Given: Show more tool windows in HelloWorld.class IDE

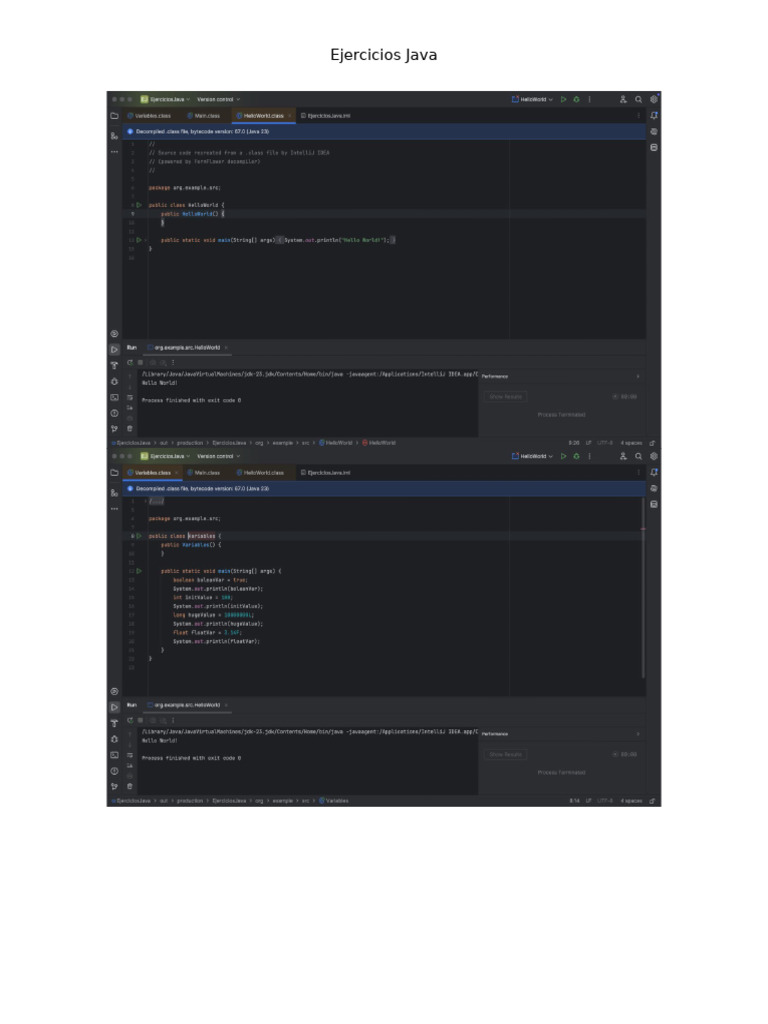Looking at the screenshot, I should click(114, 152).
